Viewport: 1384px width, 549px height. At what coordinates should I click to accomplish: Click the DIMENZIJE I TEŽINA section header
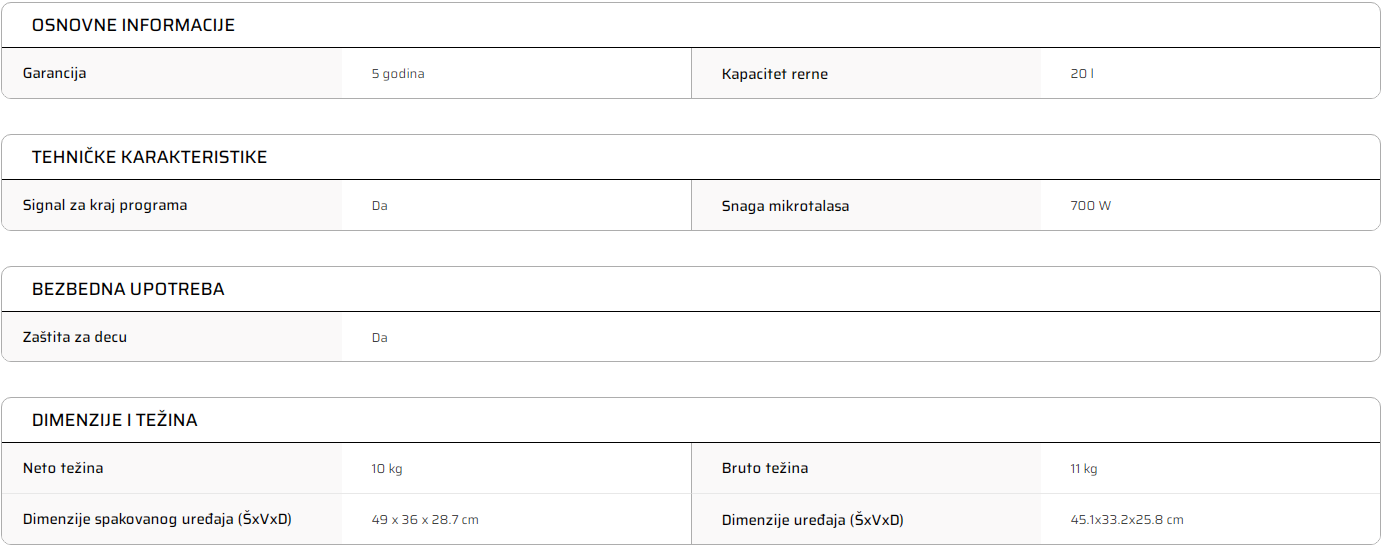tap(114, 421)
